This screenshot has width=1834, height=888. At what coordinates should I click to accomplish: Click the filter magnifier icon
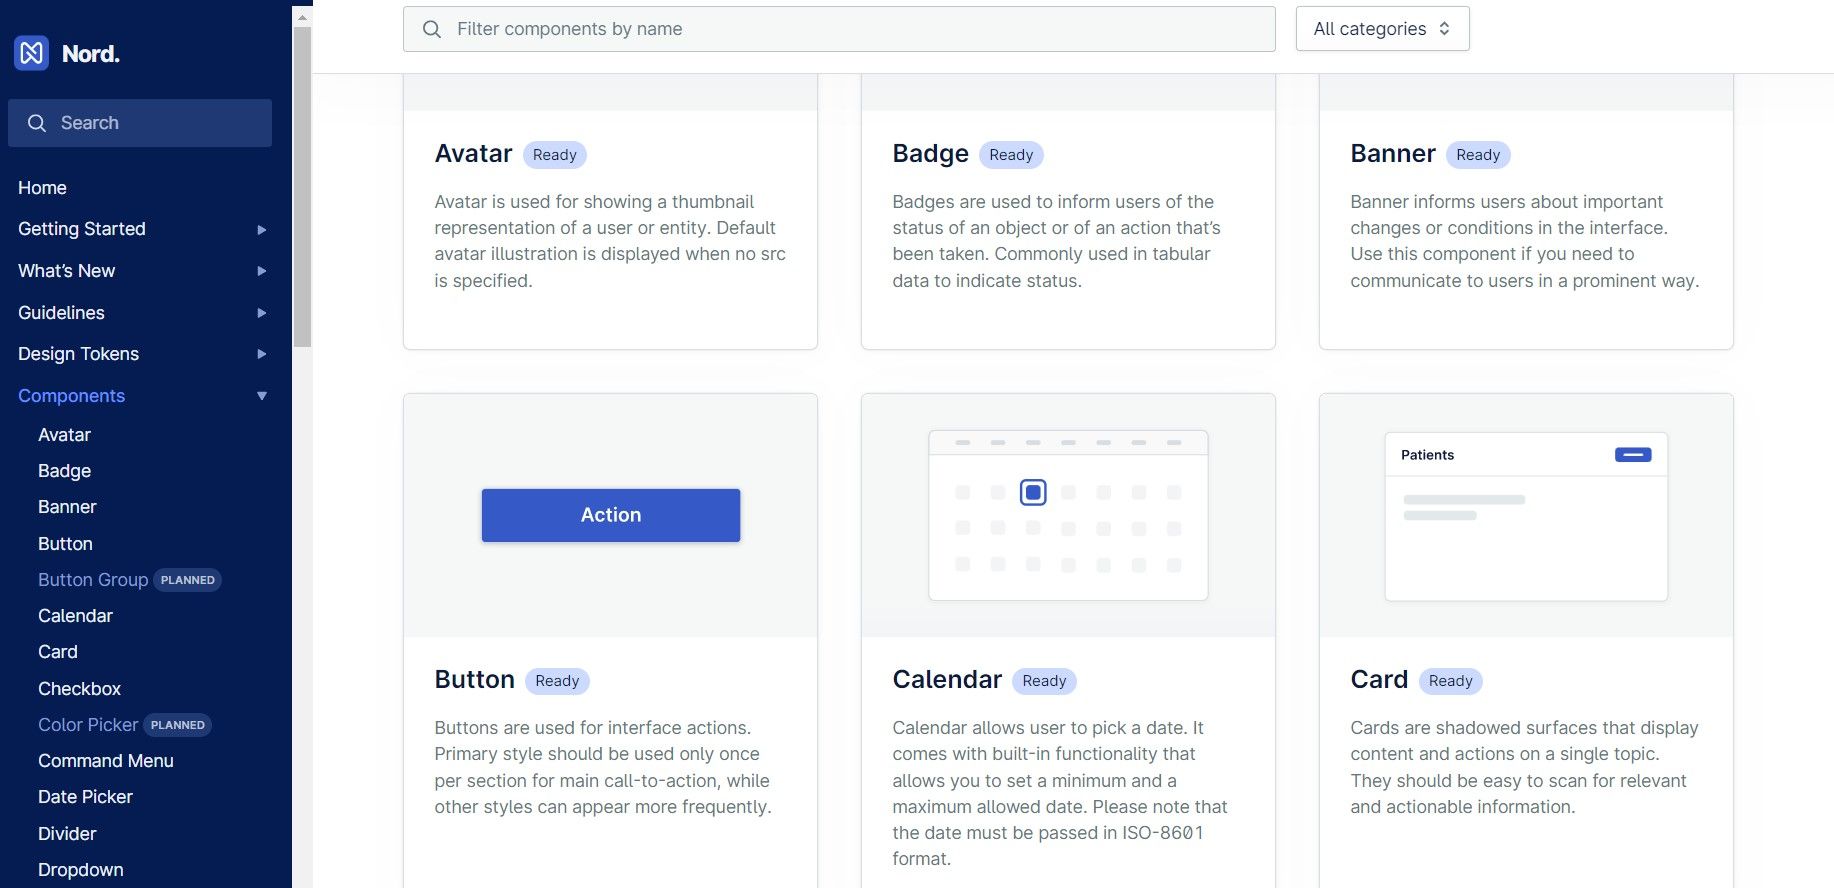coord(432,29)
